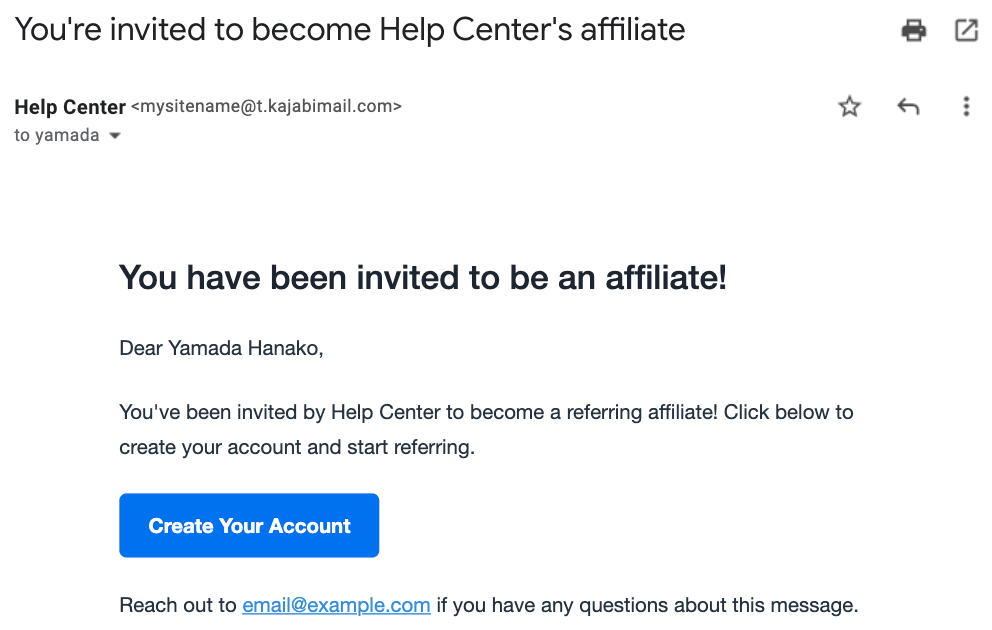The width and height of the screenshot is (992, 630).
Task: Print this email with the printer icon
Action: click(x=914, y=30)
